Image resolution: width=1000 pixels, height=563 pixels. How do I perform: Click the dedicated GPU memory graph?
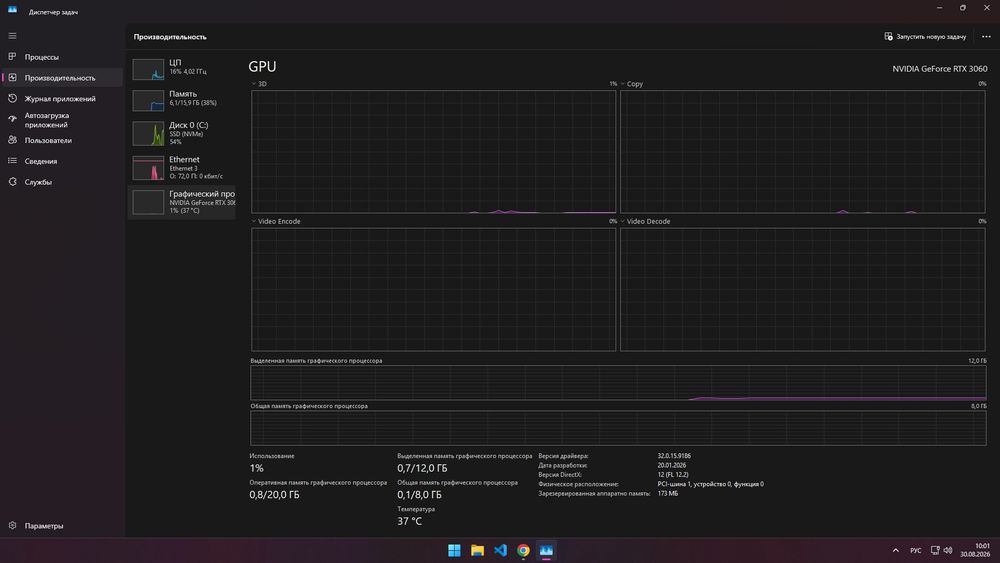(618, 383)
